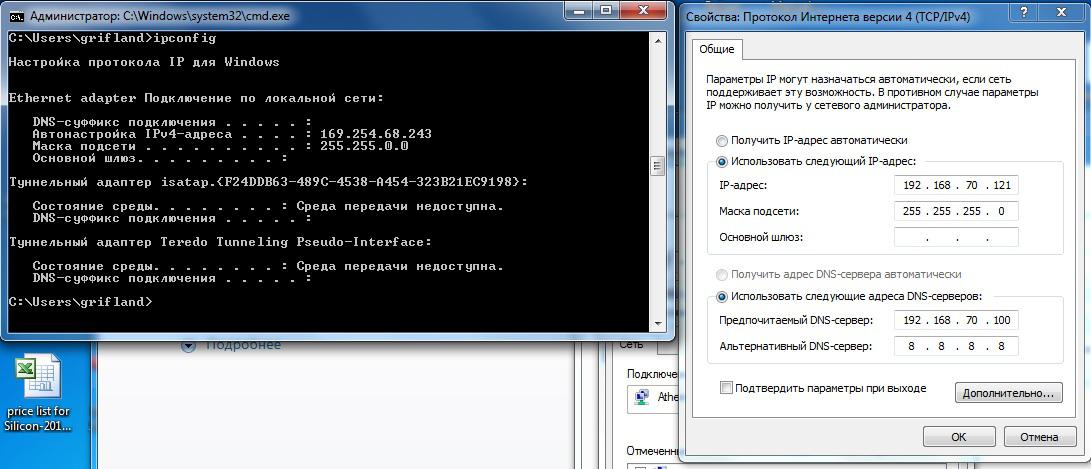Click the empty 'Основной шлюз' field

[x=956, y=237]
